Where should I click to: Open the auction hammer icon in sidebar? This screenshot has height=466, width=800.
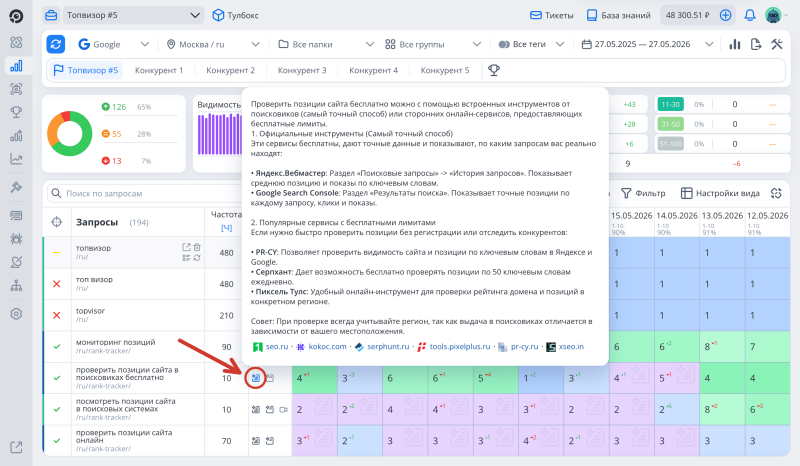coord(16,187)
